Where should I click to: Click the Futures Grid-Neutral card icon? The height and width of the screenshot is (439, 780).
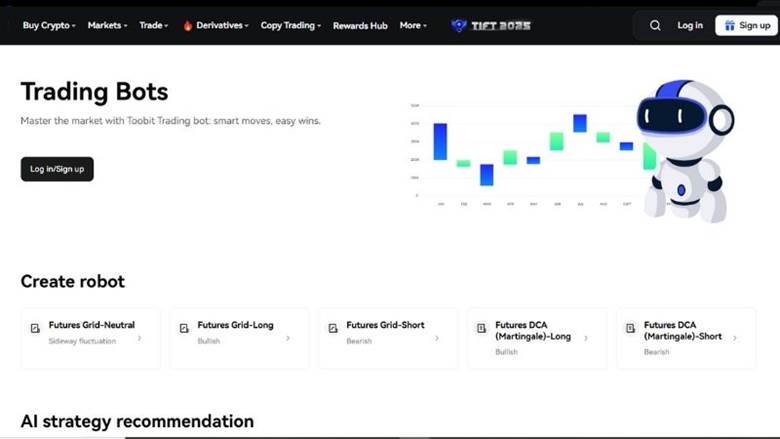(x=35, y=328)
